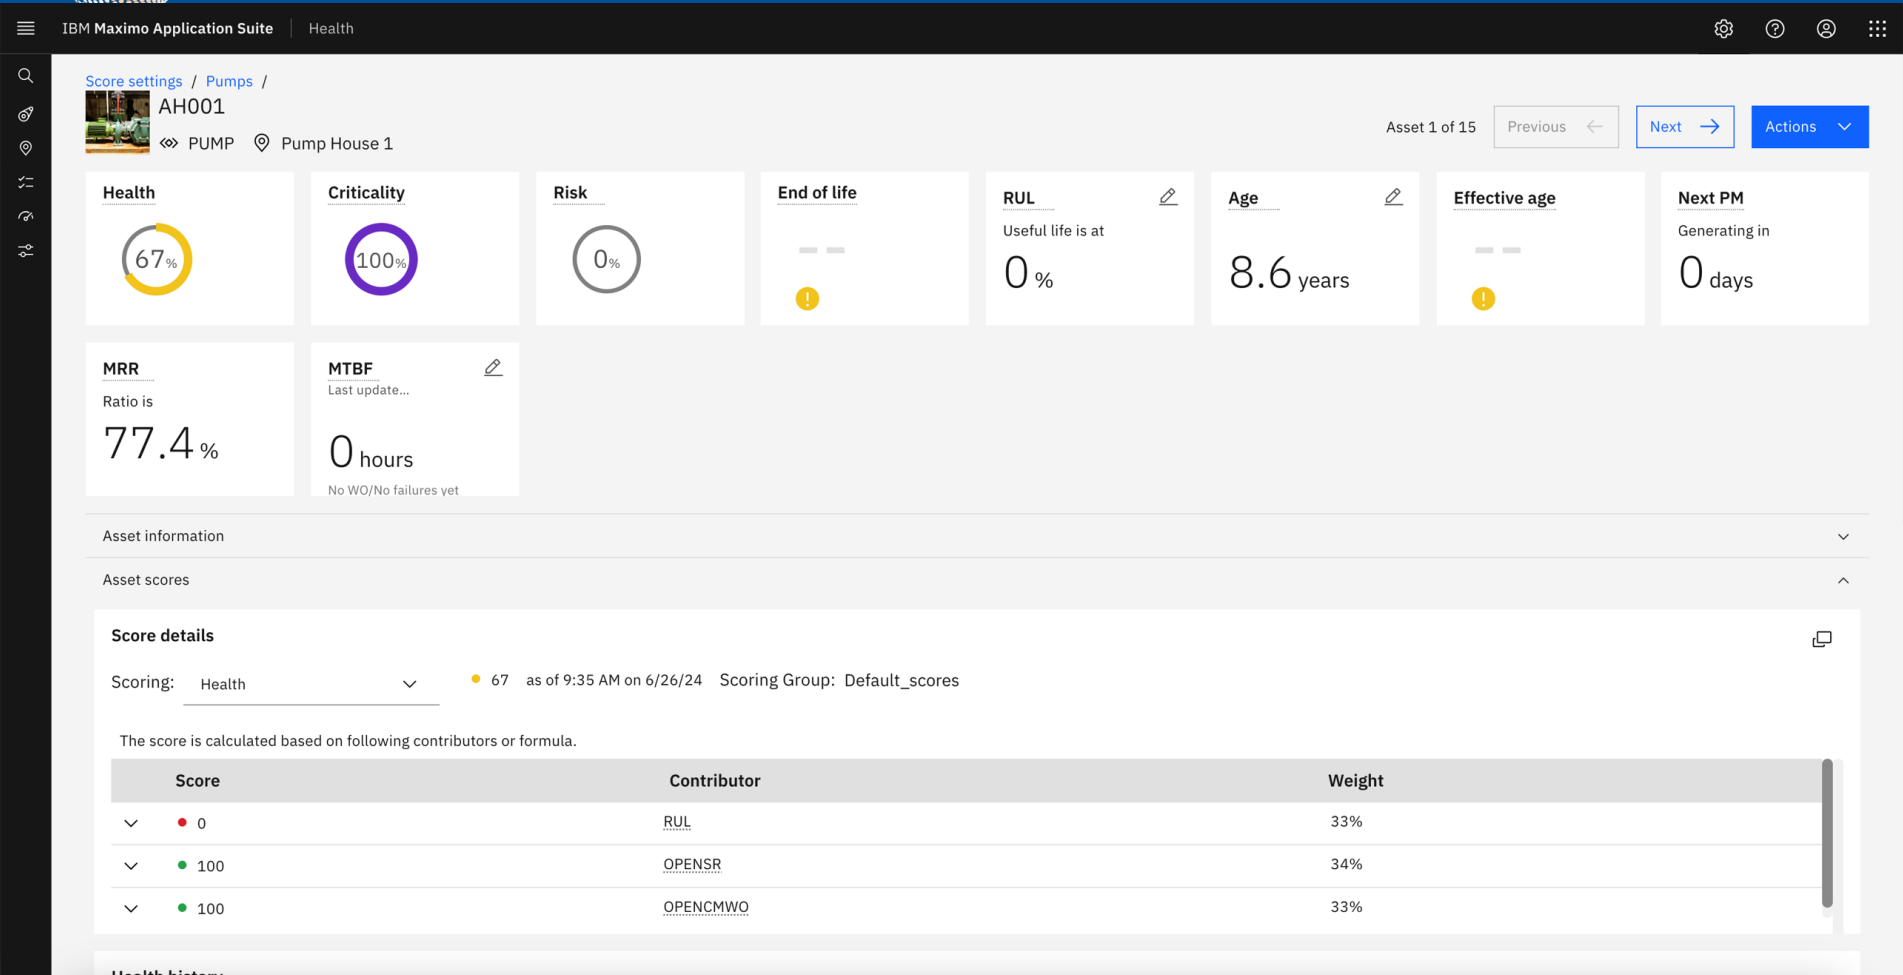Open the Help question mark menu
This screenshot has width=1903, height=975.
pos(1775,28)
